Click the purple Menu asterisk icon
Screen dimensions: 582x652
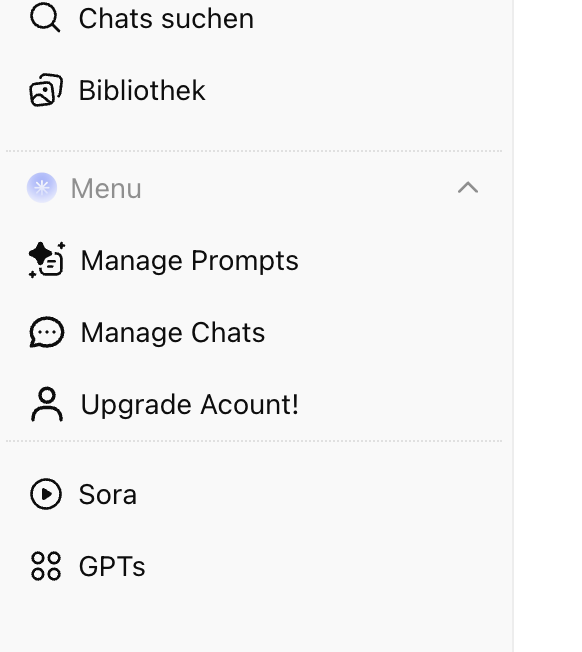point(42,188)
